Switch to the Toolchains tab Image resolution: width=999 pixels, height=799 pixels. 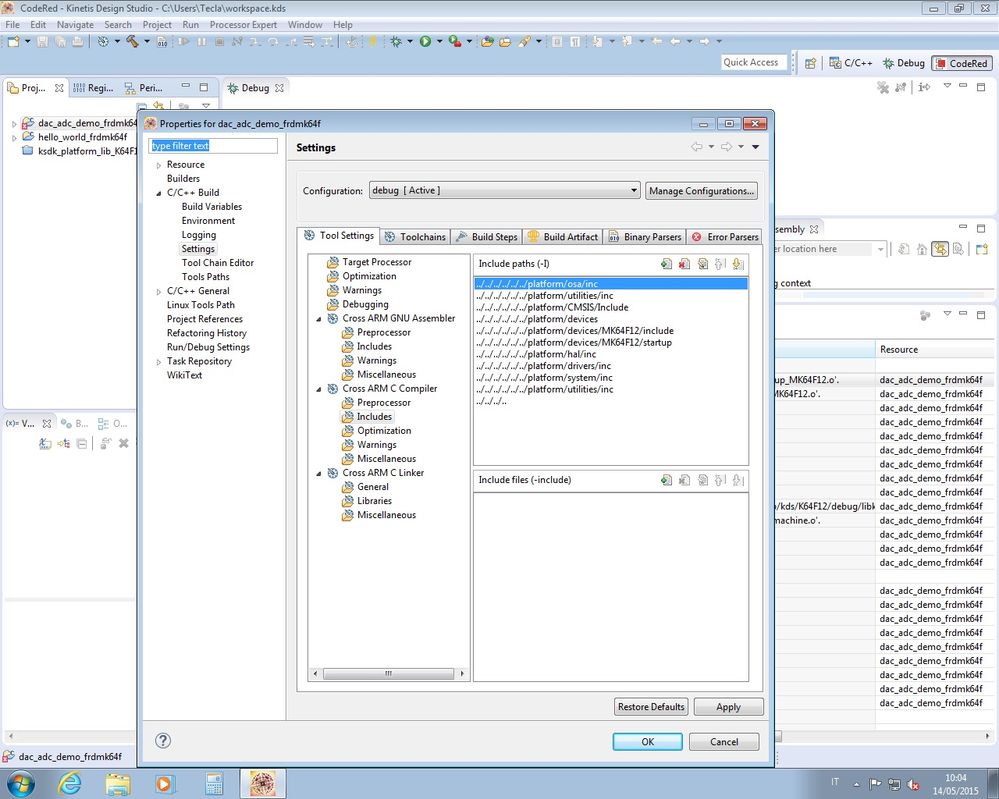coord(415,236)
